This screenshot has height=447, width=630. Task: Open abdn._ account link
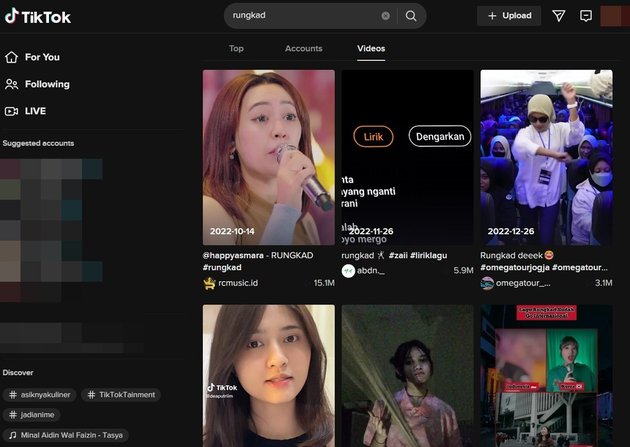click(x=370, y=271)
